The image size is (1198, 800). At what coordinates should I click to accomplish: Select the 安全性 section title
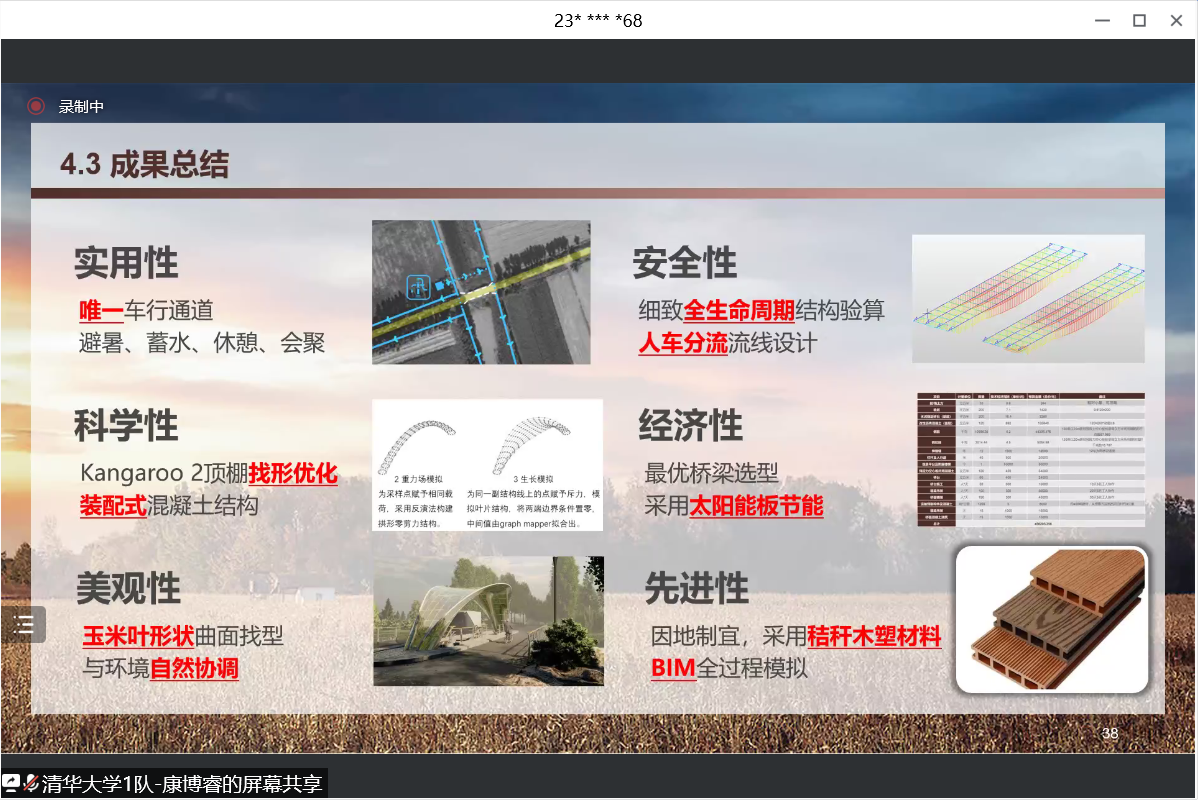click(684, 262)
